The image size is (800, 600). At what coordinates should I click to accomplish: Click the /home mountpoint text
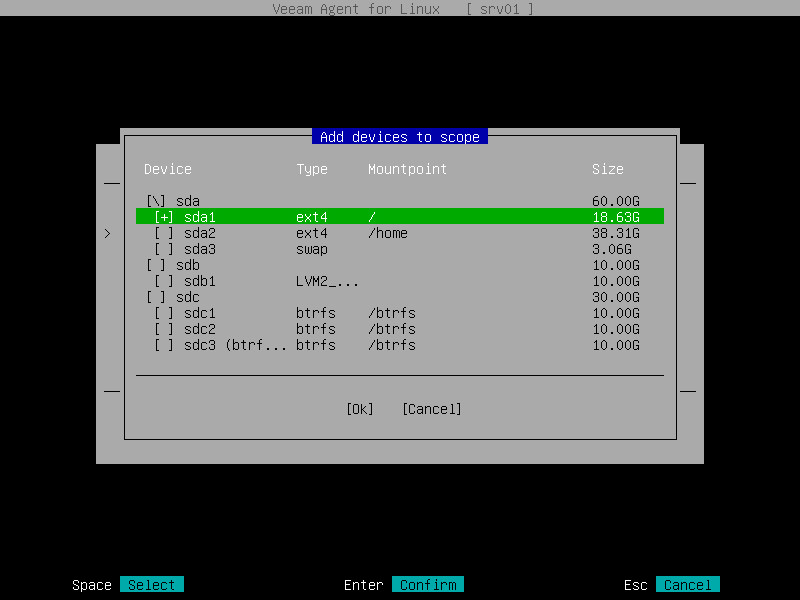pyautogui.click(x=388, y=233)
